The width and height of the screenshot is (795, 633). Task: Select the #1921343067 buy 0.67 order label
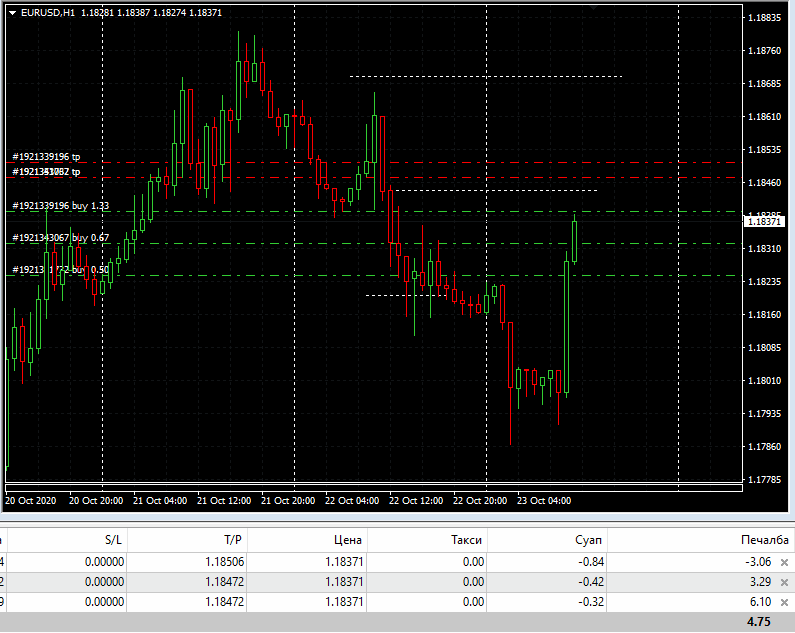pos(61,238)
